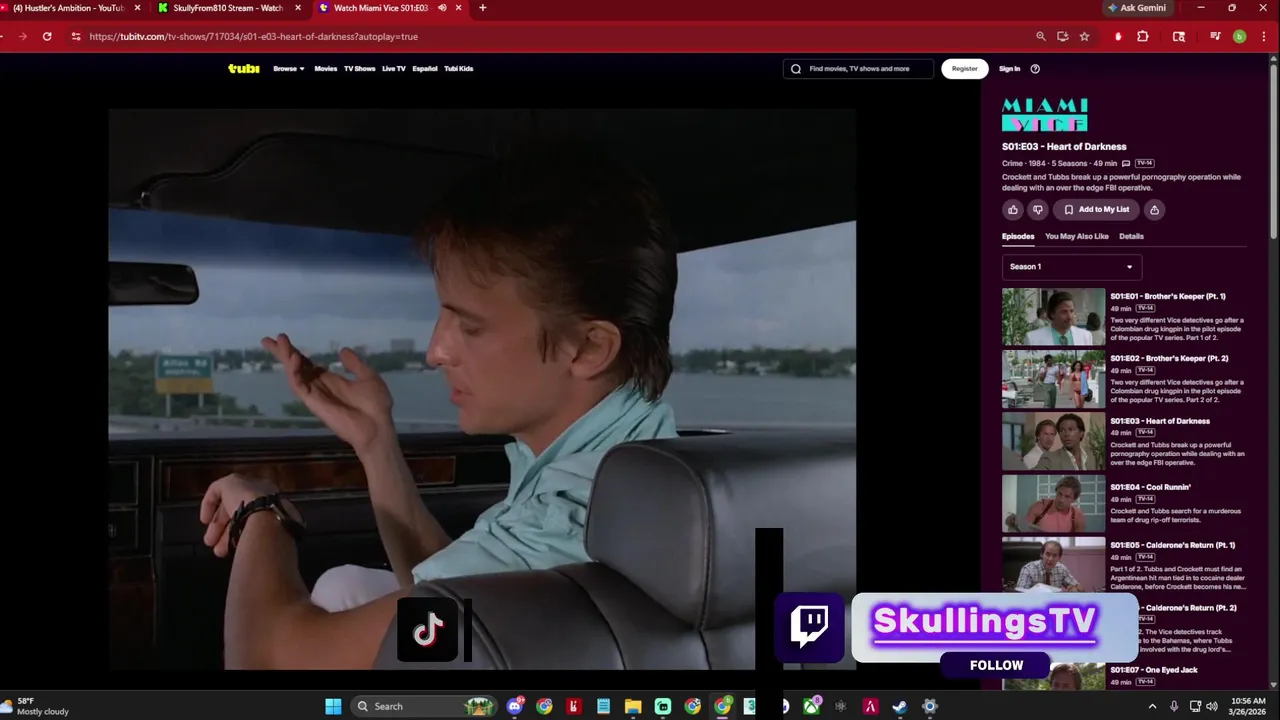Open the Chrome zoom magnifier icon
Screen dimensions: 1280x720
click(x=1041, y=36)
